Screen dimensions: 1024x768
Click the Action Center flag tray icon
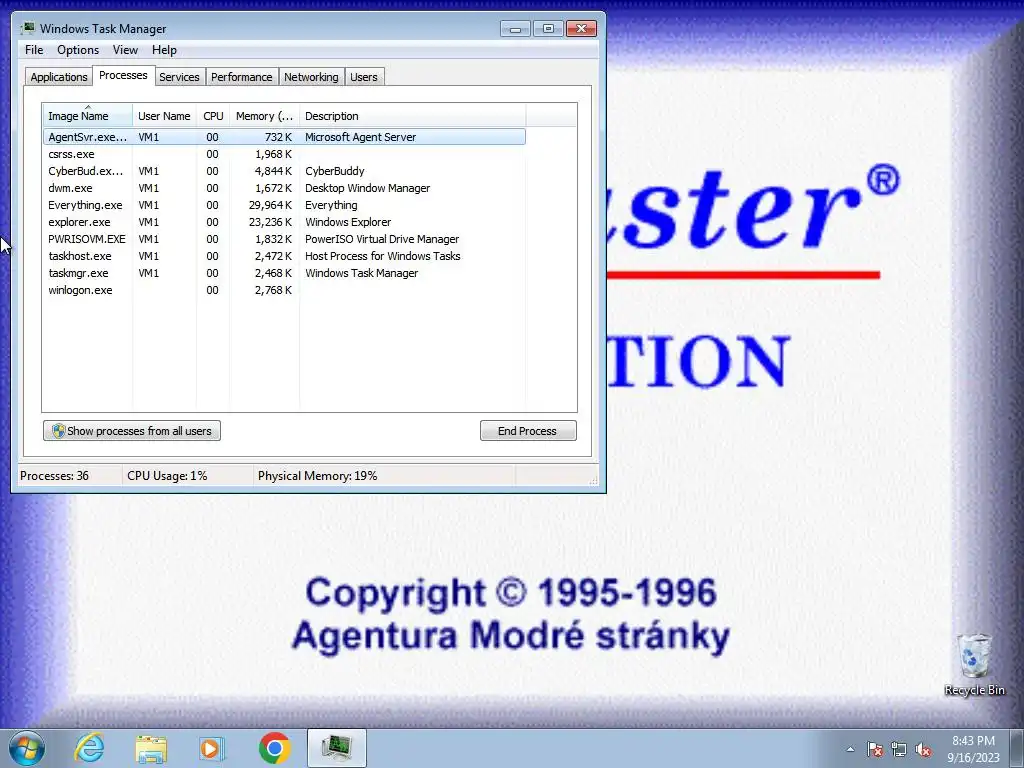(875, 749)
